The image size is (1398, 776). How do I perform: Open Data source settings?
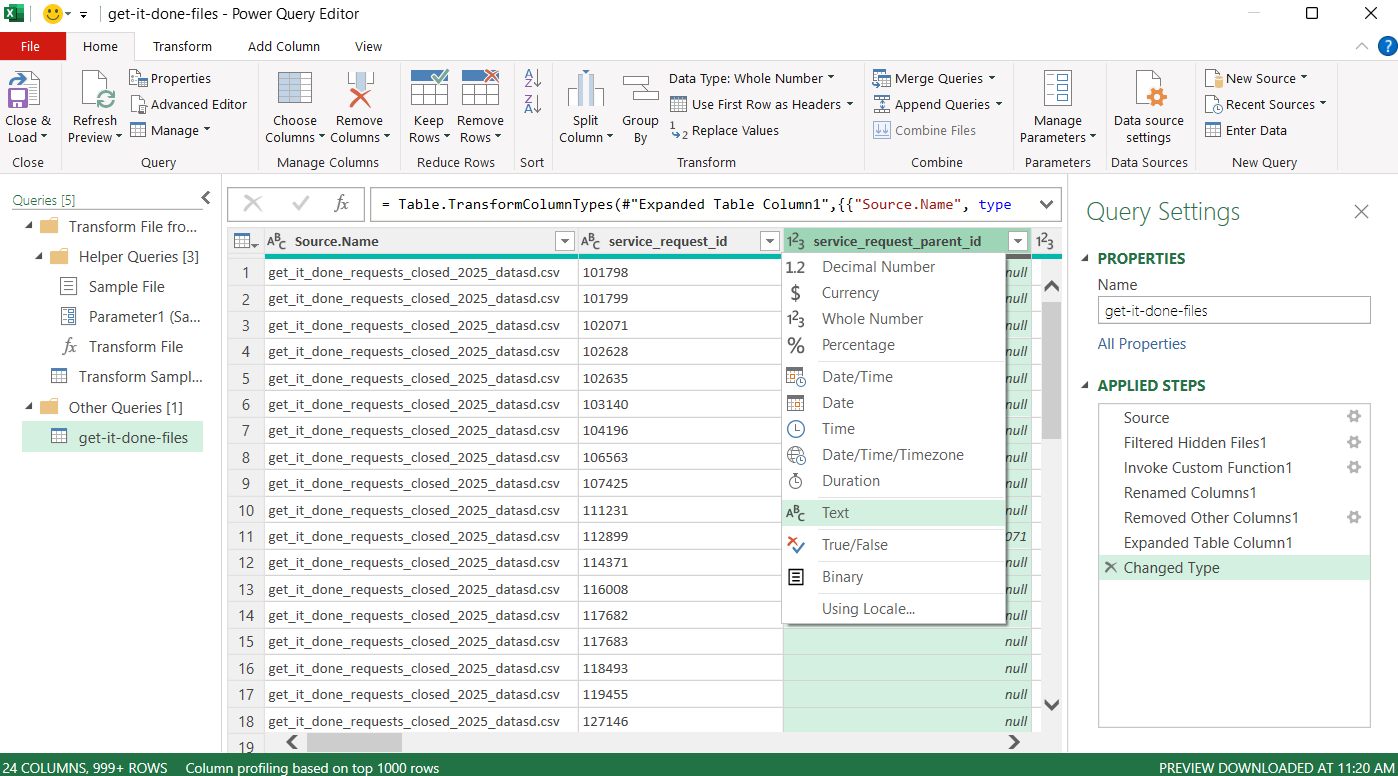pyautogui.click(x=1148, y=108)
